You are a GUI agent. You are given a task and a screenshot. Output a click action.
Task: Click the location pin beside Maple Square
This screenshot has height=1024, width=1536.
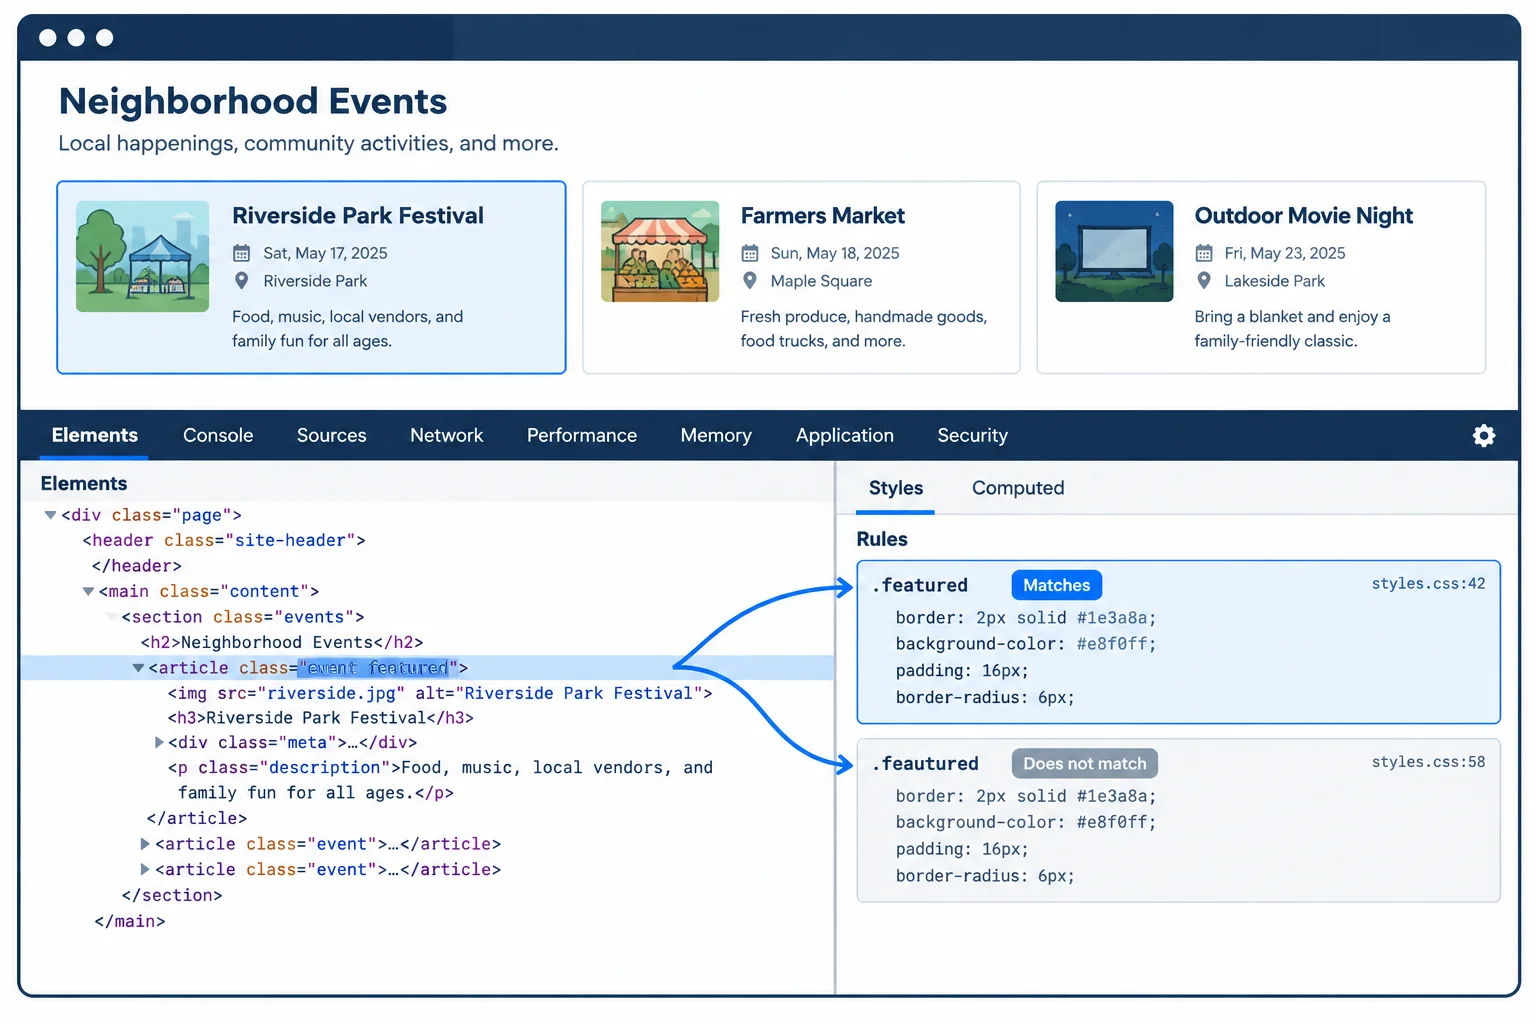pyautogui.click(x=749, y=281)
